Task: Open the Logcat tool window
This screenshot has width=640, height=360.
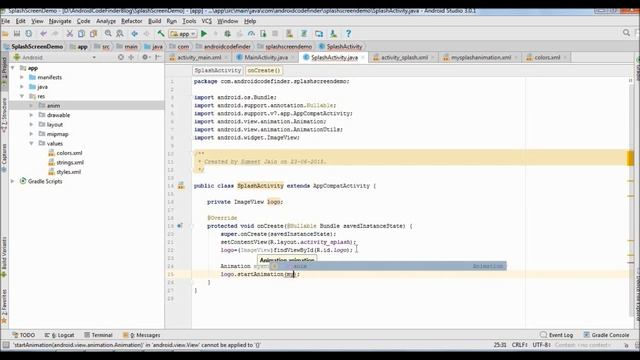Action: 60,335
